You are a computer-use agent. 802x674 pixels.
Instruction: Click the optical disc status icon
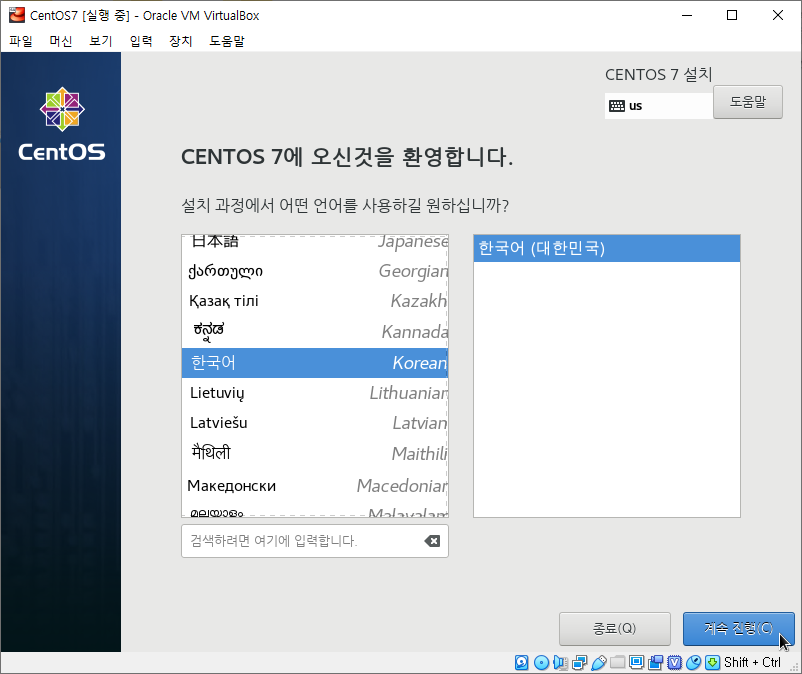(541, 662)
